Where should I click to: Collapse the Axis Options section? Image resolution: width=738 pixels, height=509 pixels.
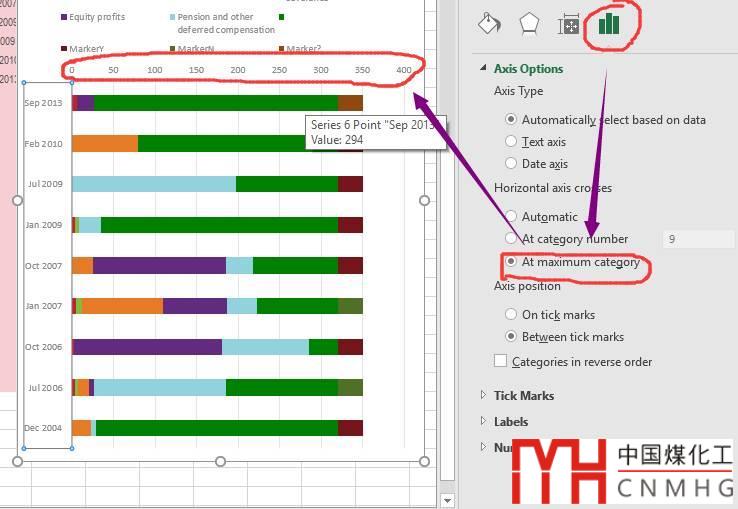pos(483,68)
